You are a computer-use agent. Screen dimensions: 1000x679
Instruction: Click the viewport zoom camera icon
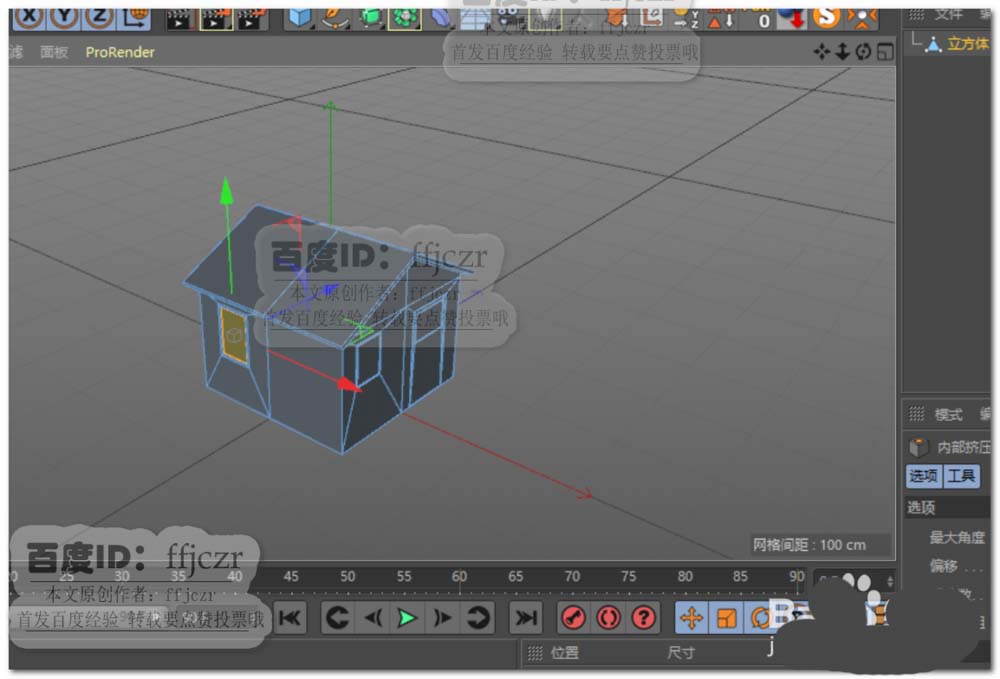(x=842, y=52)
